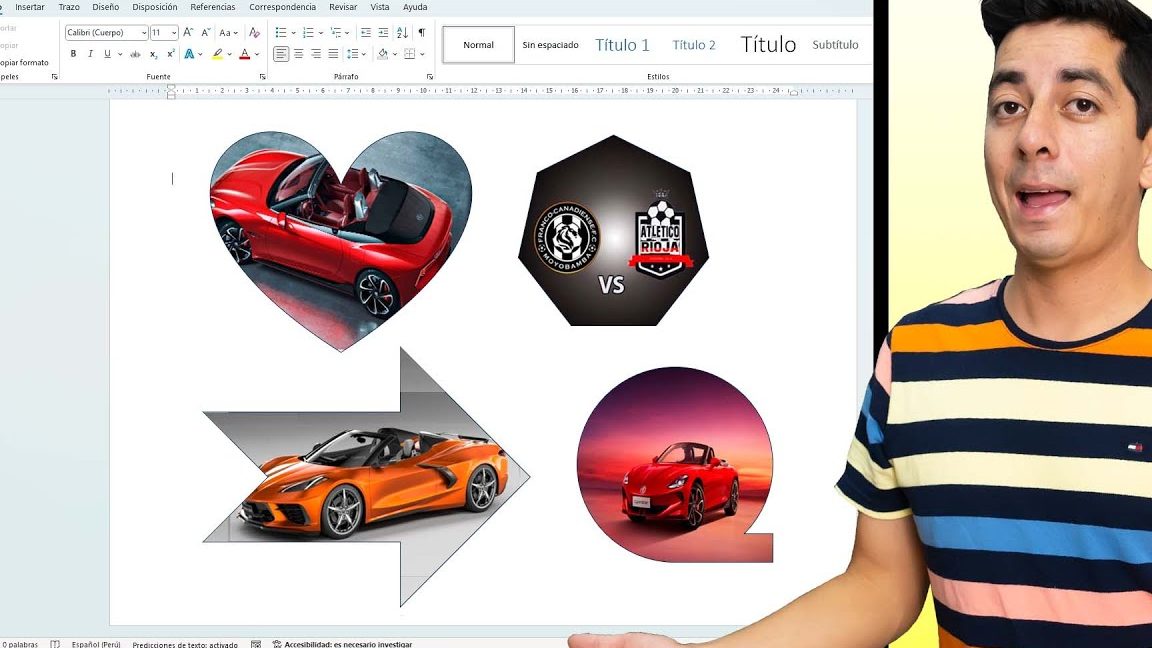Switch to the Insertar ribbon tab
This screenshot has height=648, width=1152.
click(30, 6)
